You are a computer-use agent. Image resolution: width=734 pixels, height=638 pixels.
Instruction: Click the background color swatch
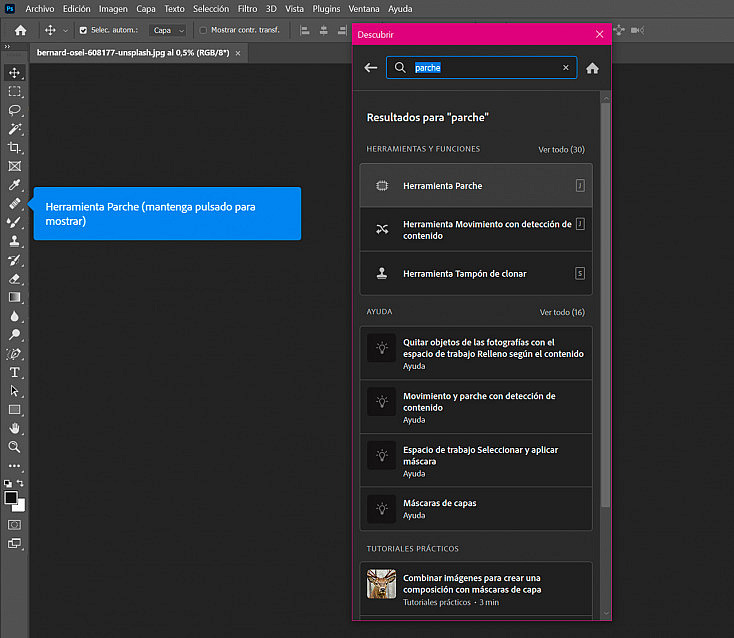tap(21, 507)
